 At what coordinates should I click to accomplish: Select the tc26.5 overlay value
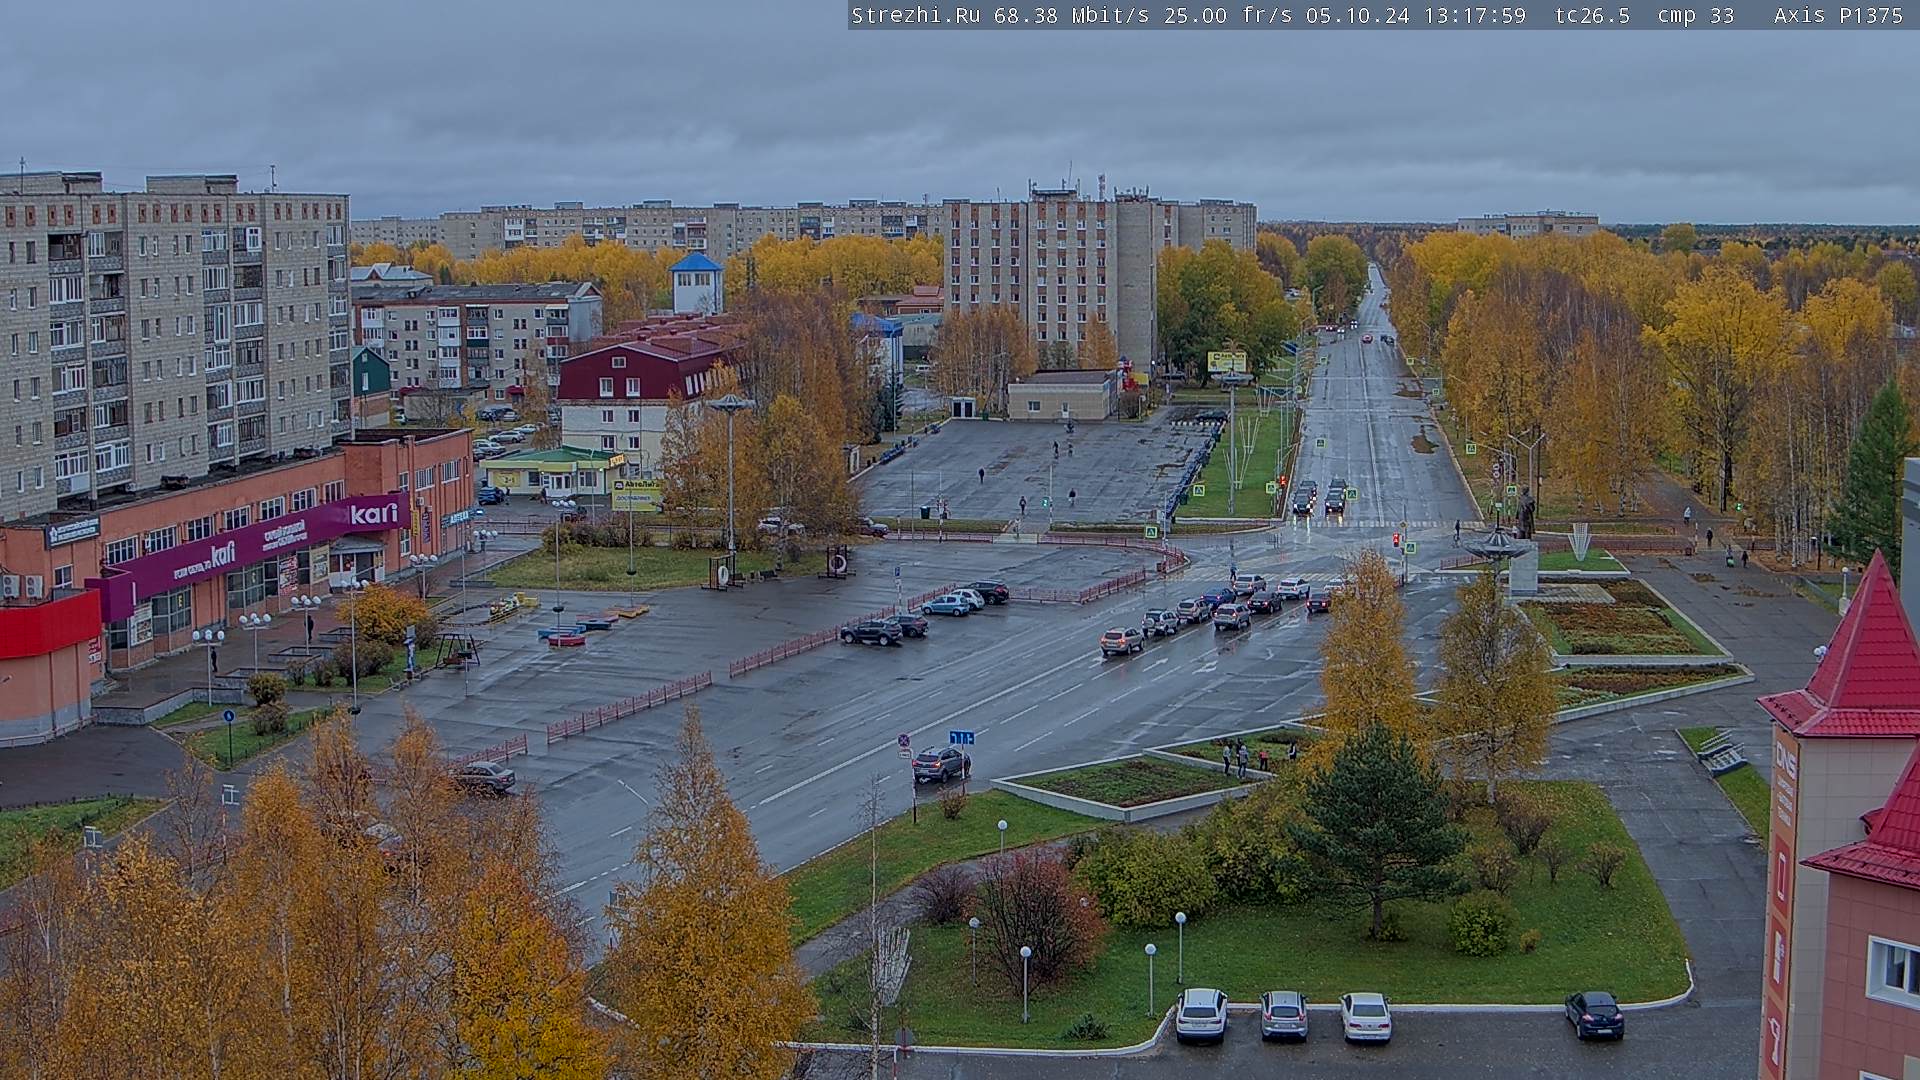click(1592, 15)
